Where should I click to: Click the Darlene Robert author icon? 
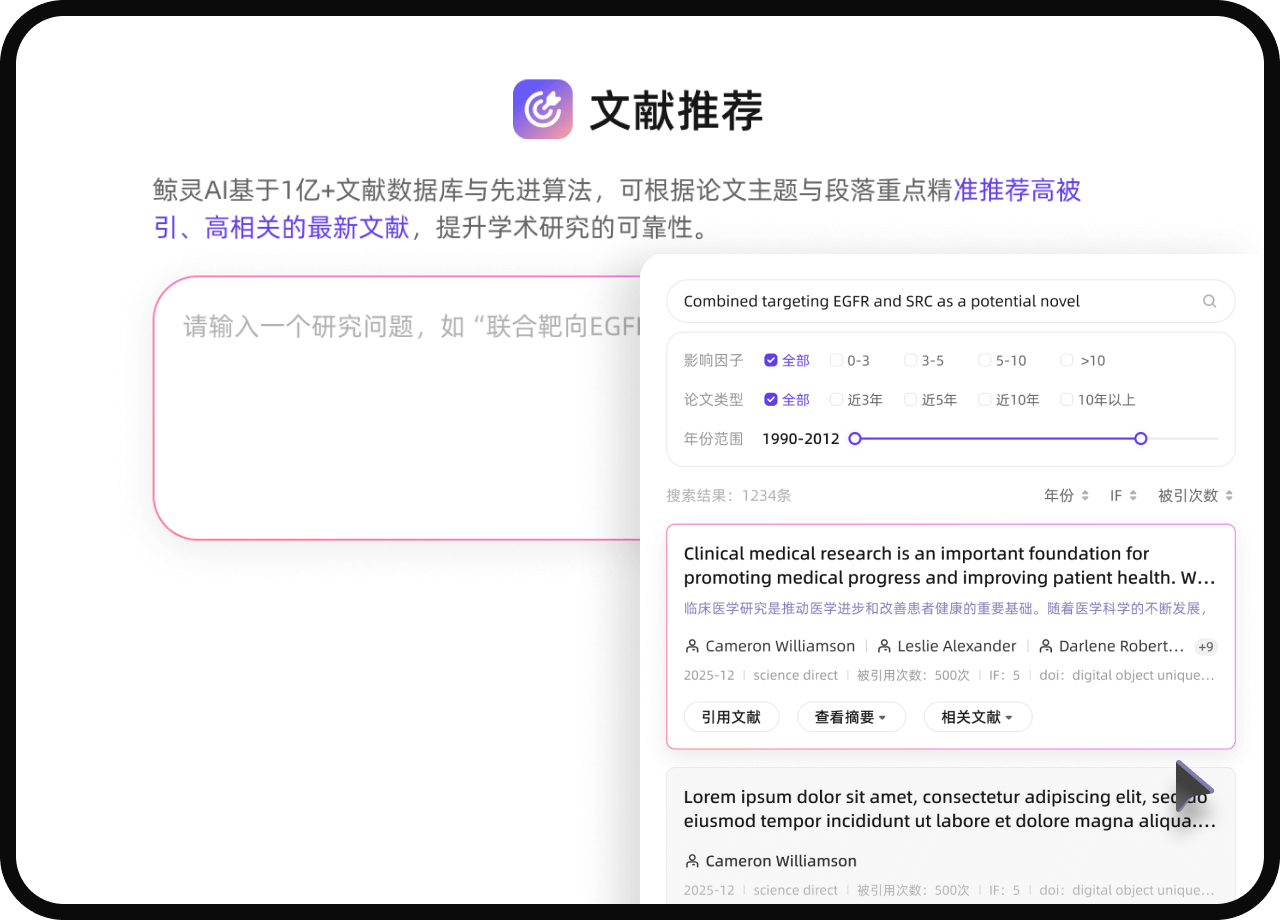[x=1046, y=646]
